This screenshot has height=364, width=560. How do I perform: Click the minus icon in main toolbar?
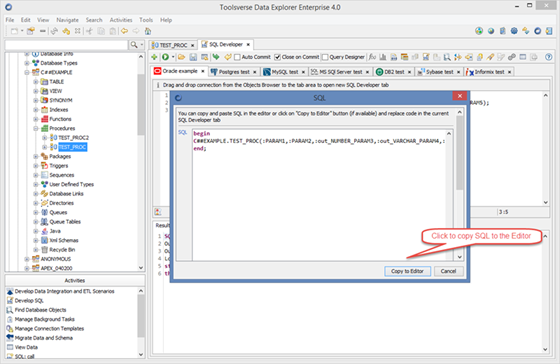coord(42,31)
